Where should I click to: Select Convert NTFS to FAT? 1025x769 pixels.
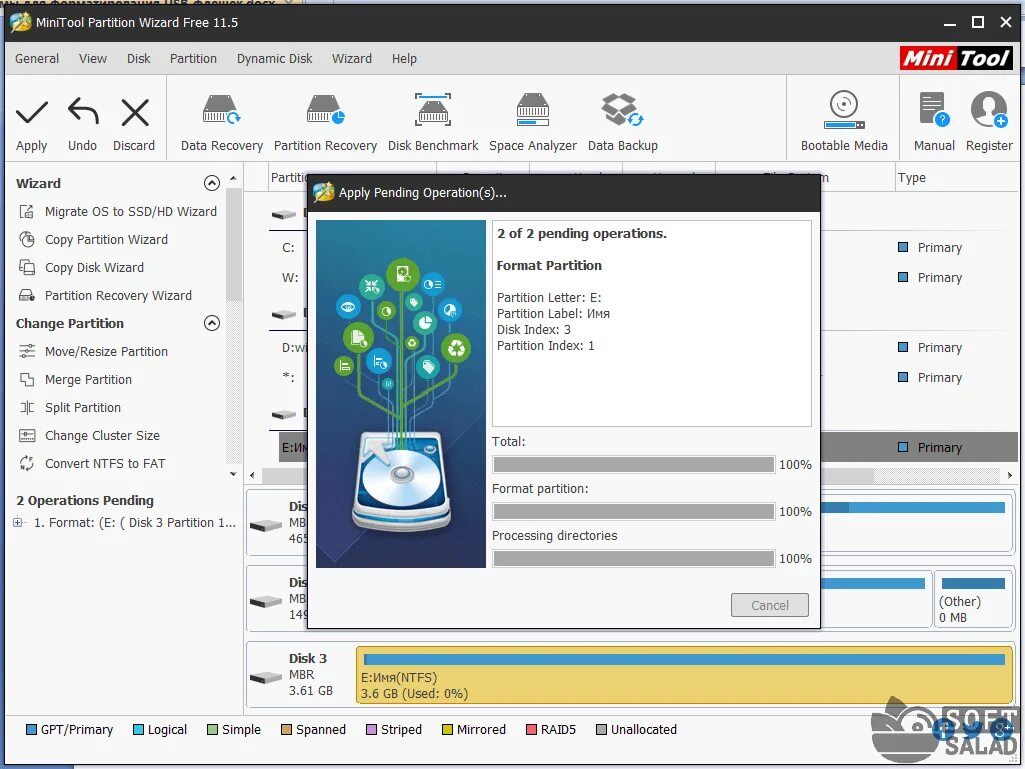(x=92, y=464)
